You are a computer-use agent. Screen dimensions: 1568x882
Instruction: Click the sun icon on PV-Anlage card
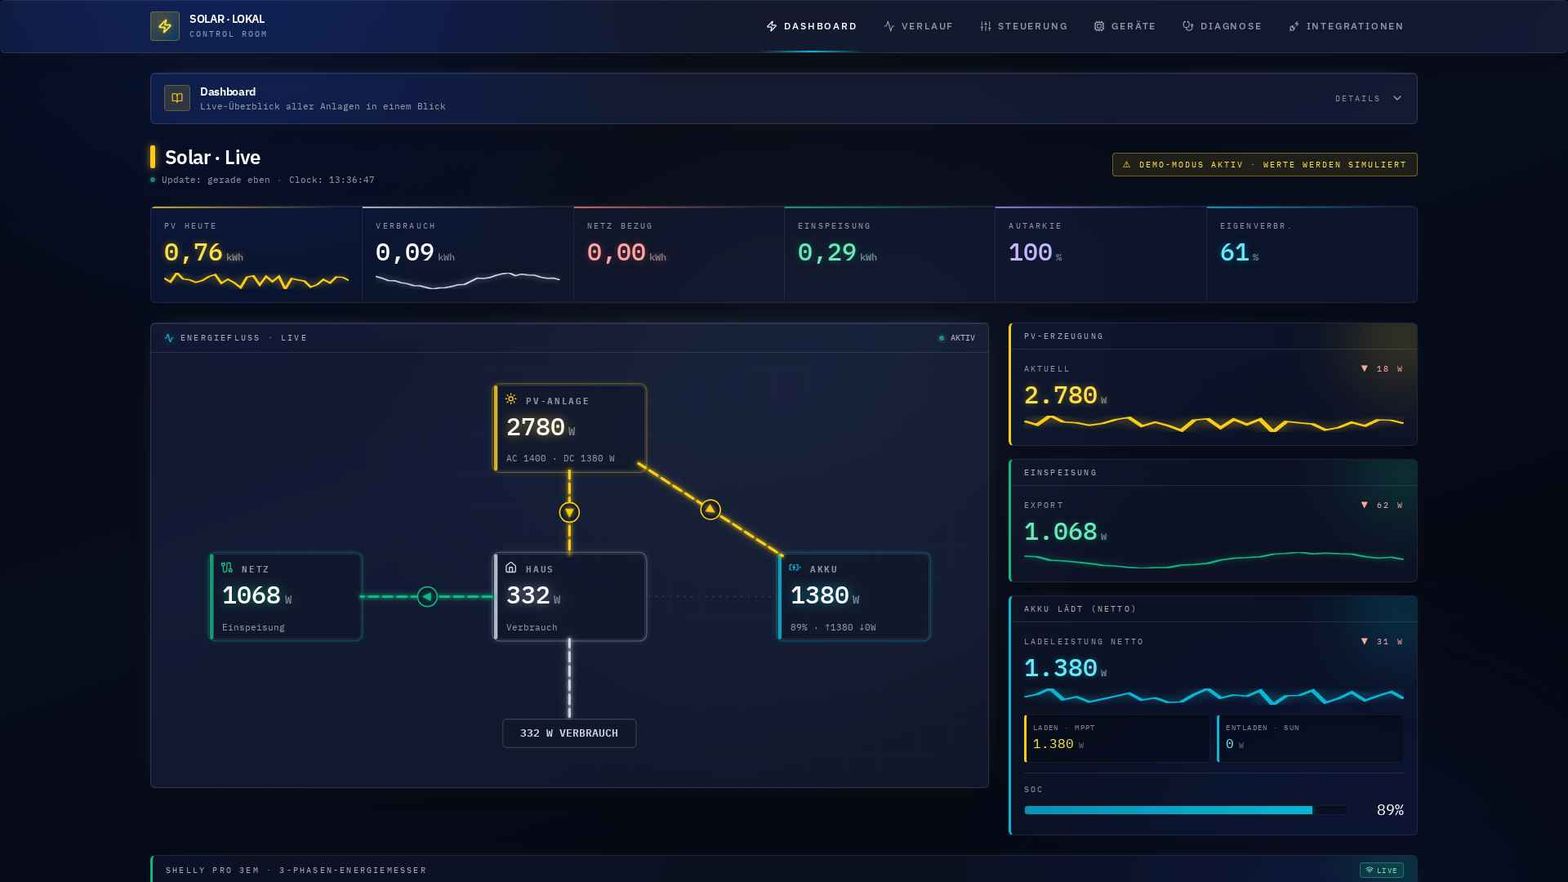pos(511,399)
